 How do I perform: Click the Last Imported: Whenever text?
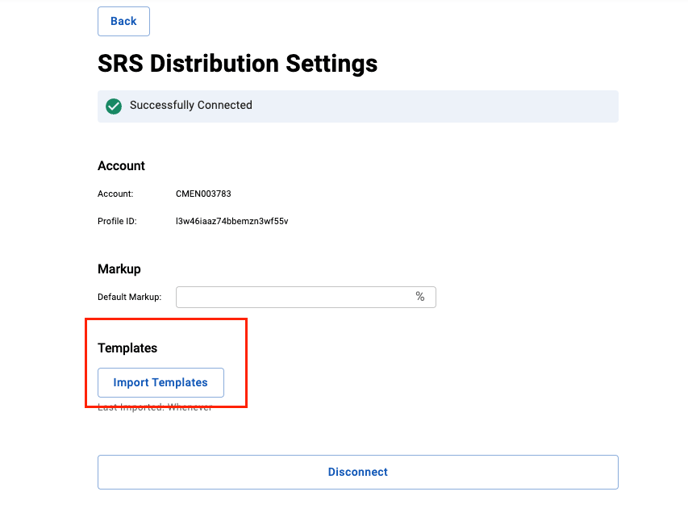click(x=154, y=407)
